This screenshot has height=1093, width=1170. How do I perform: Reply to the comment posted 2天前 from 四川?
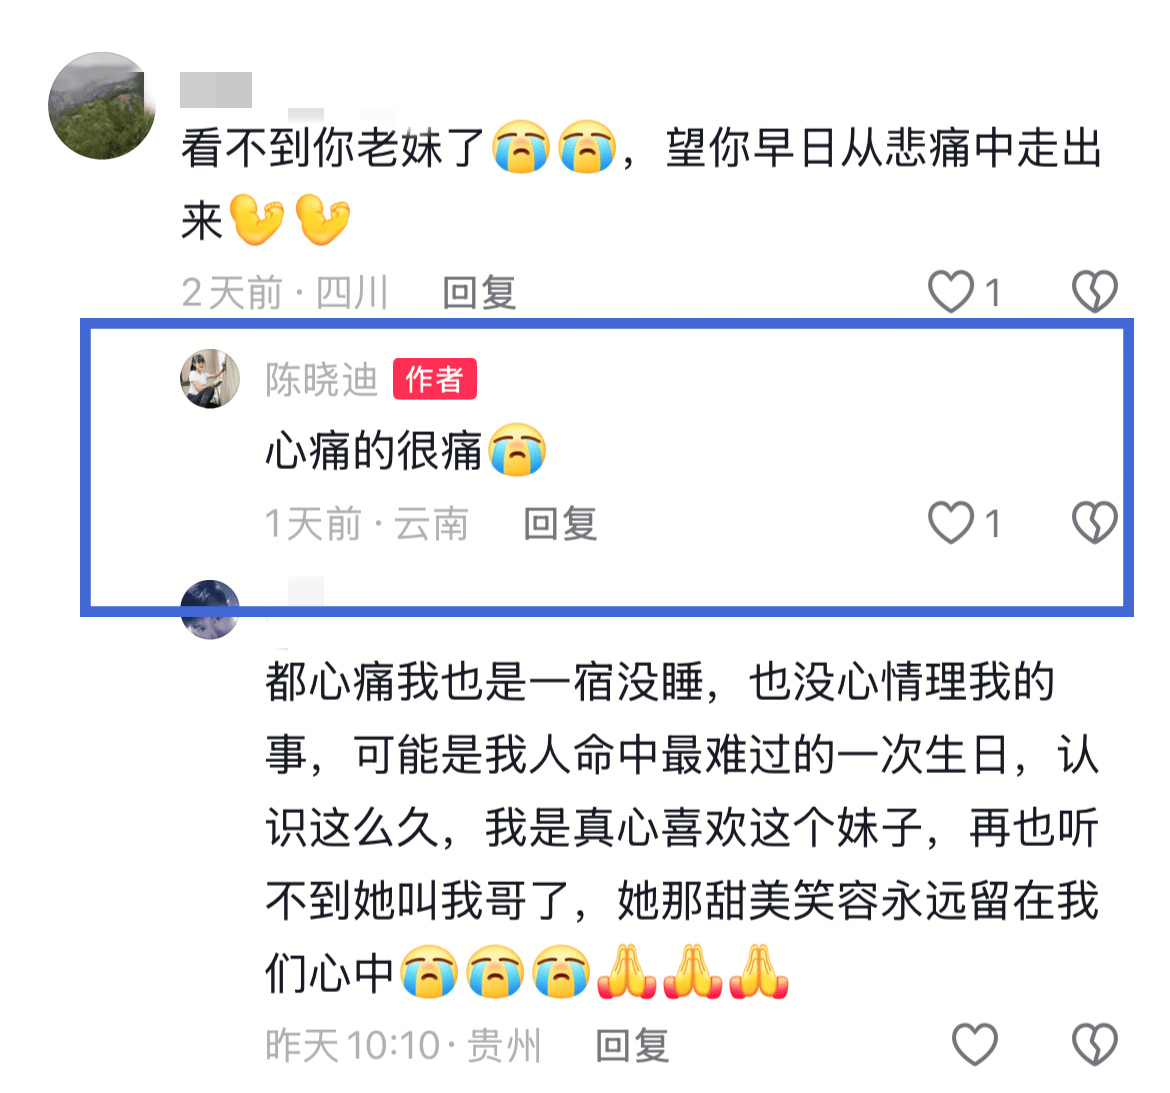[x=479, y=292]
